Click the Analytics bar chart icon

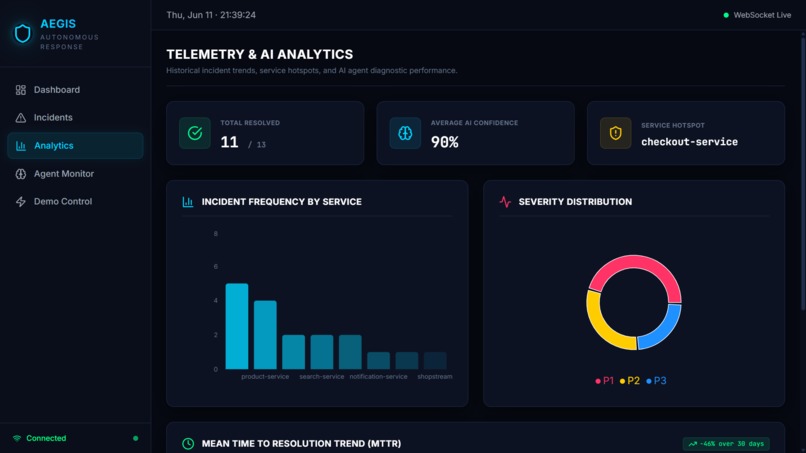tap(21, 146)
